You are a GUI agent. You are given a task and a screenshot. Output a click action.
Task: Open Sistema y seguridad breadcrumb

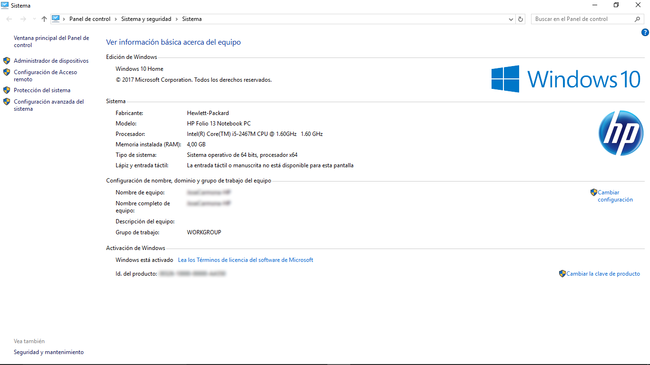pyautogui.click(x=146, y=19)
